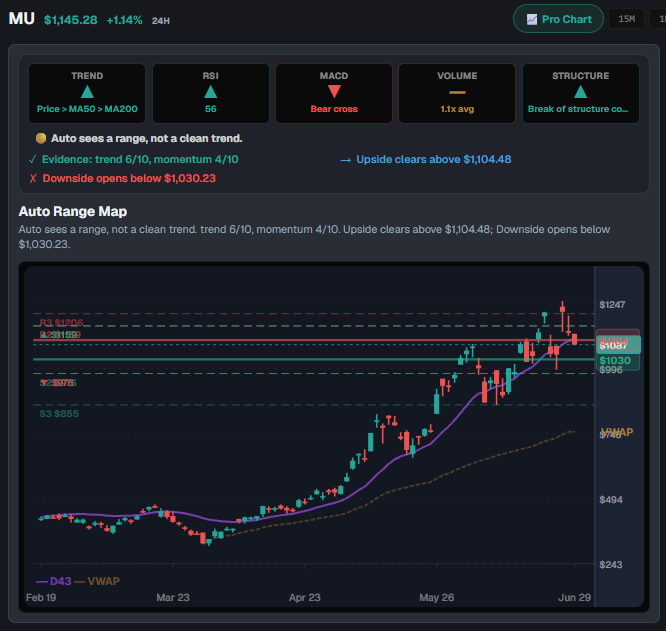Select the MACD Bear cross card
The height and width of the screenshot is (631, 666).
point(334,93)
